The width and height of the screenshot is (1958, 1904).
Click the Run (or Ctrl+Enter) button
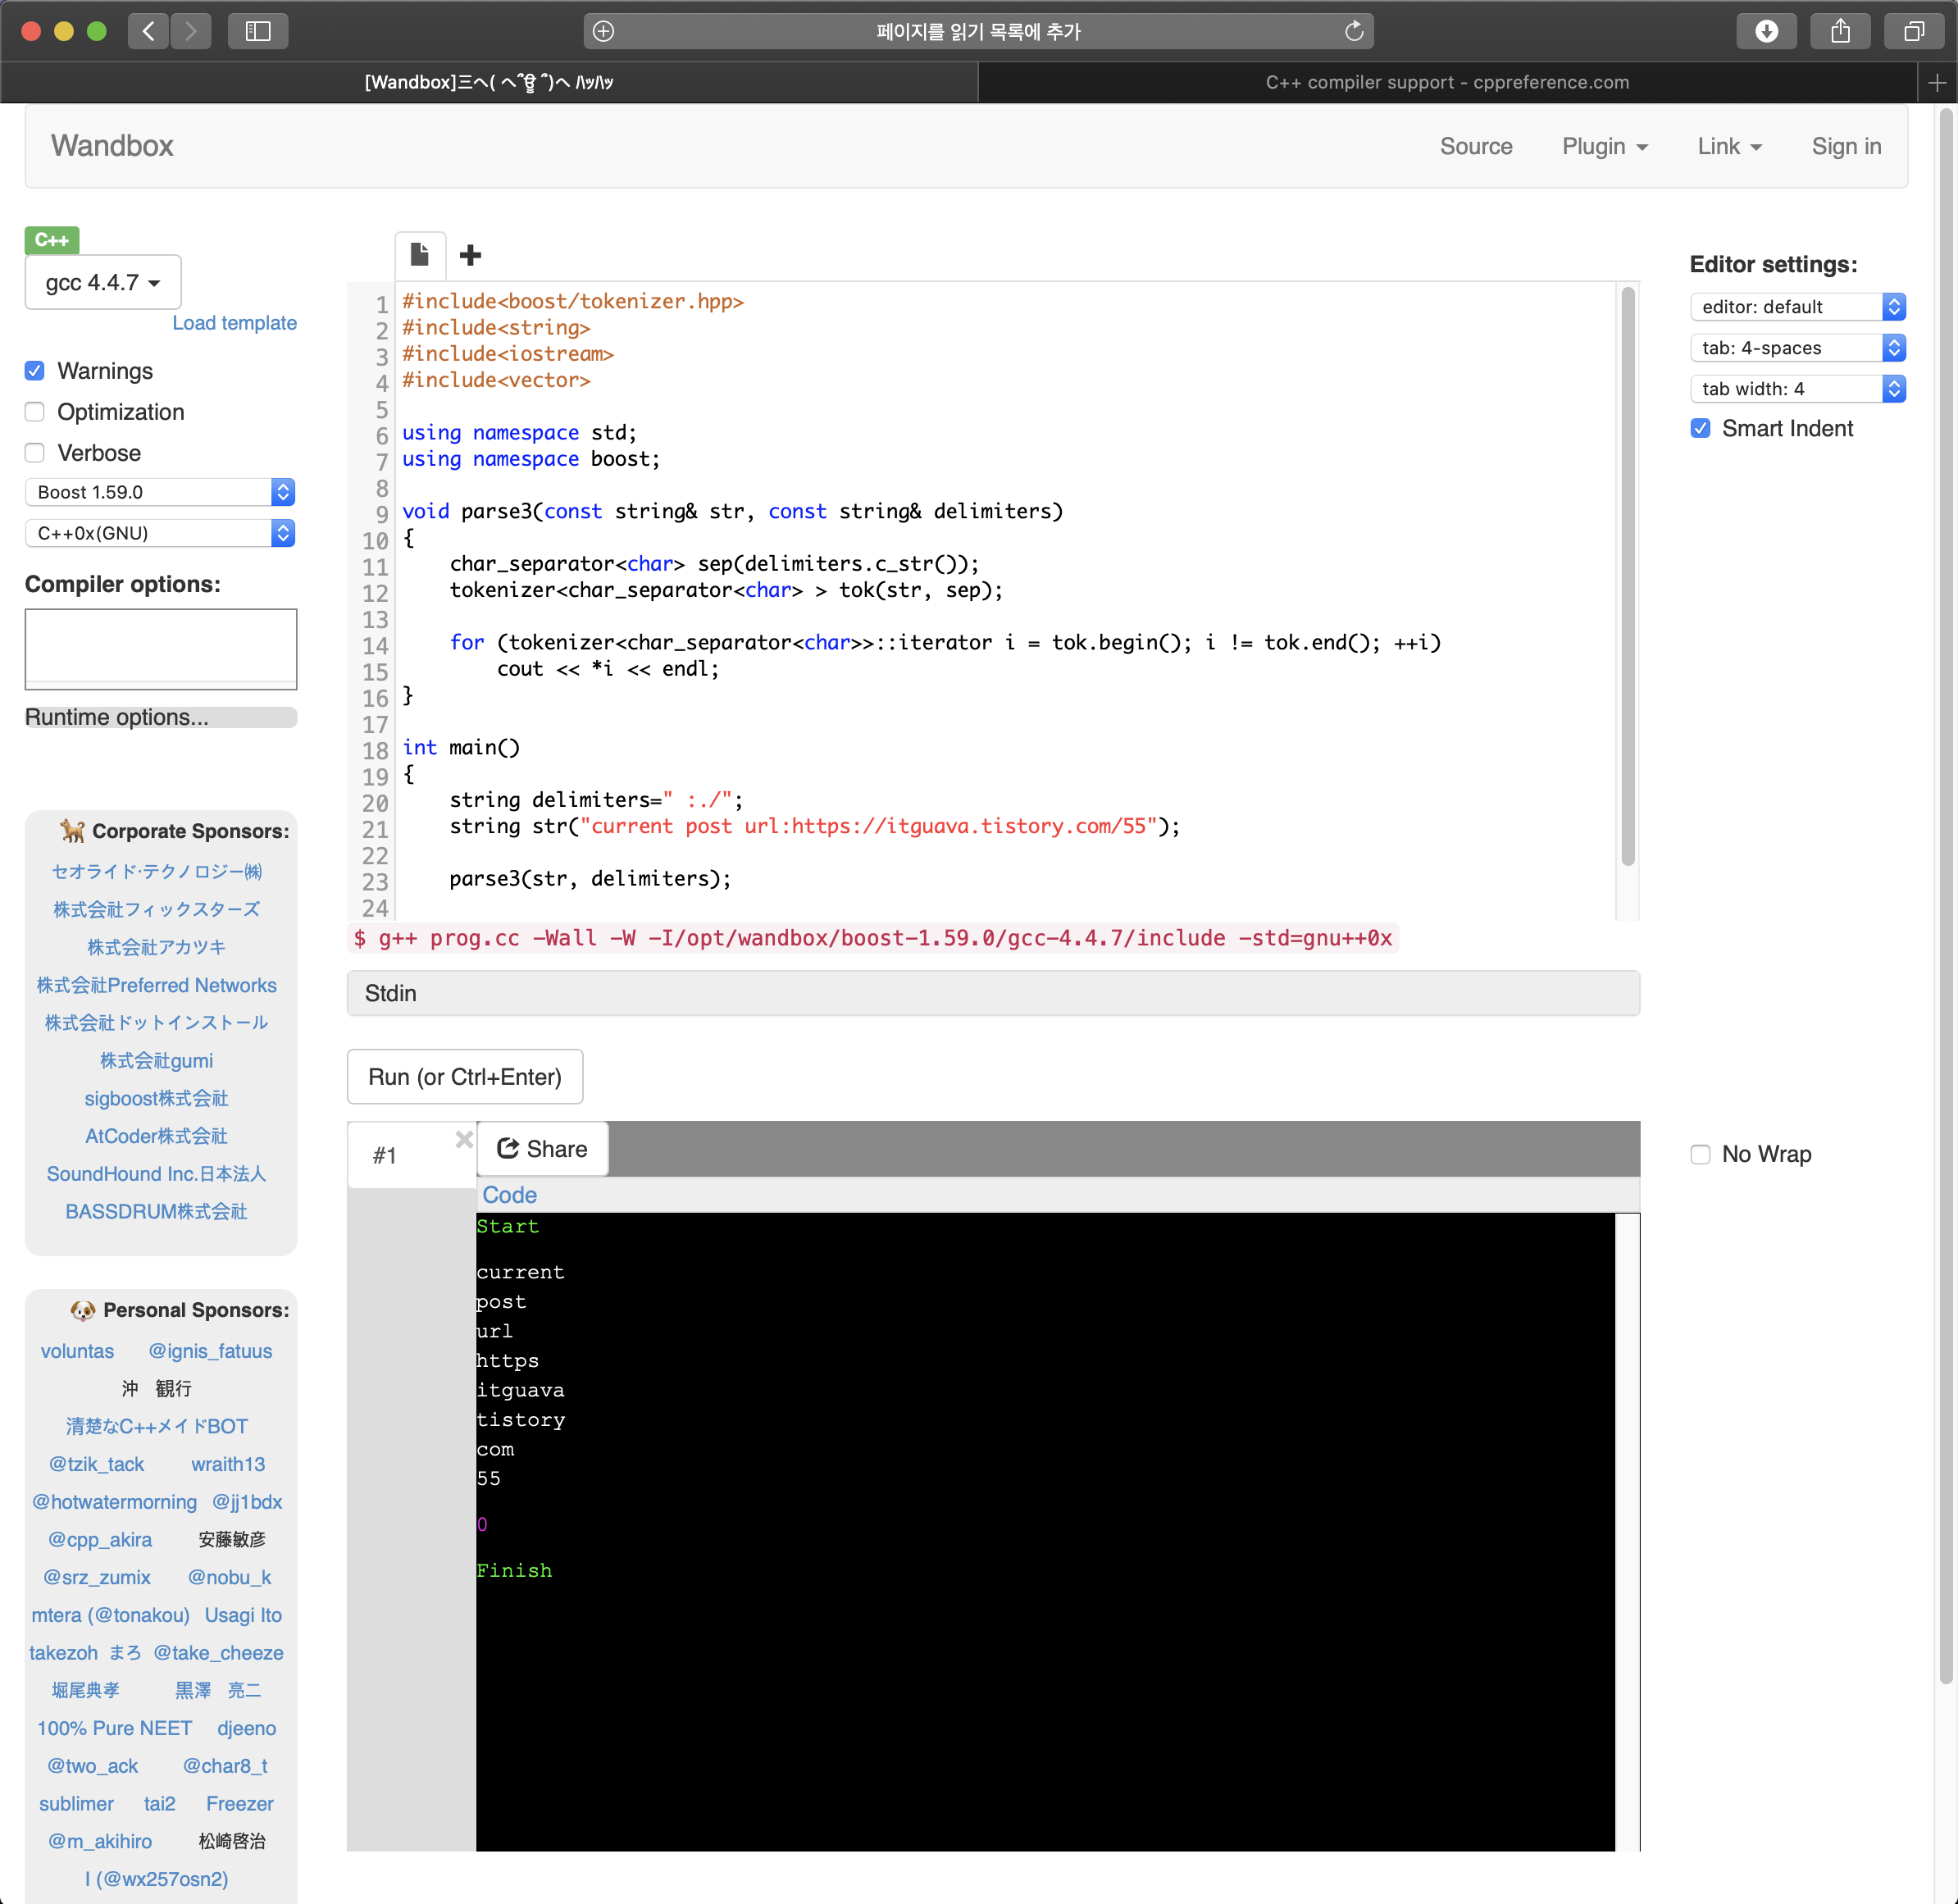(x=465, y=1077)
